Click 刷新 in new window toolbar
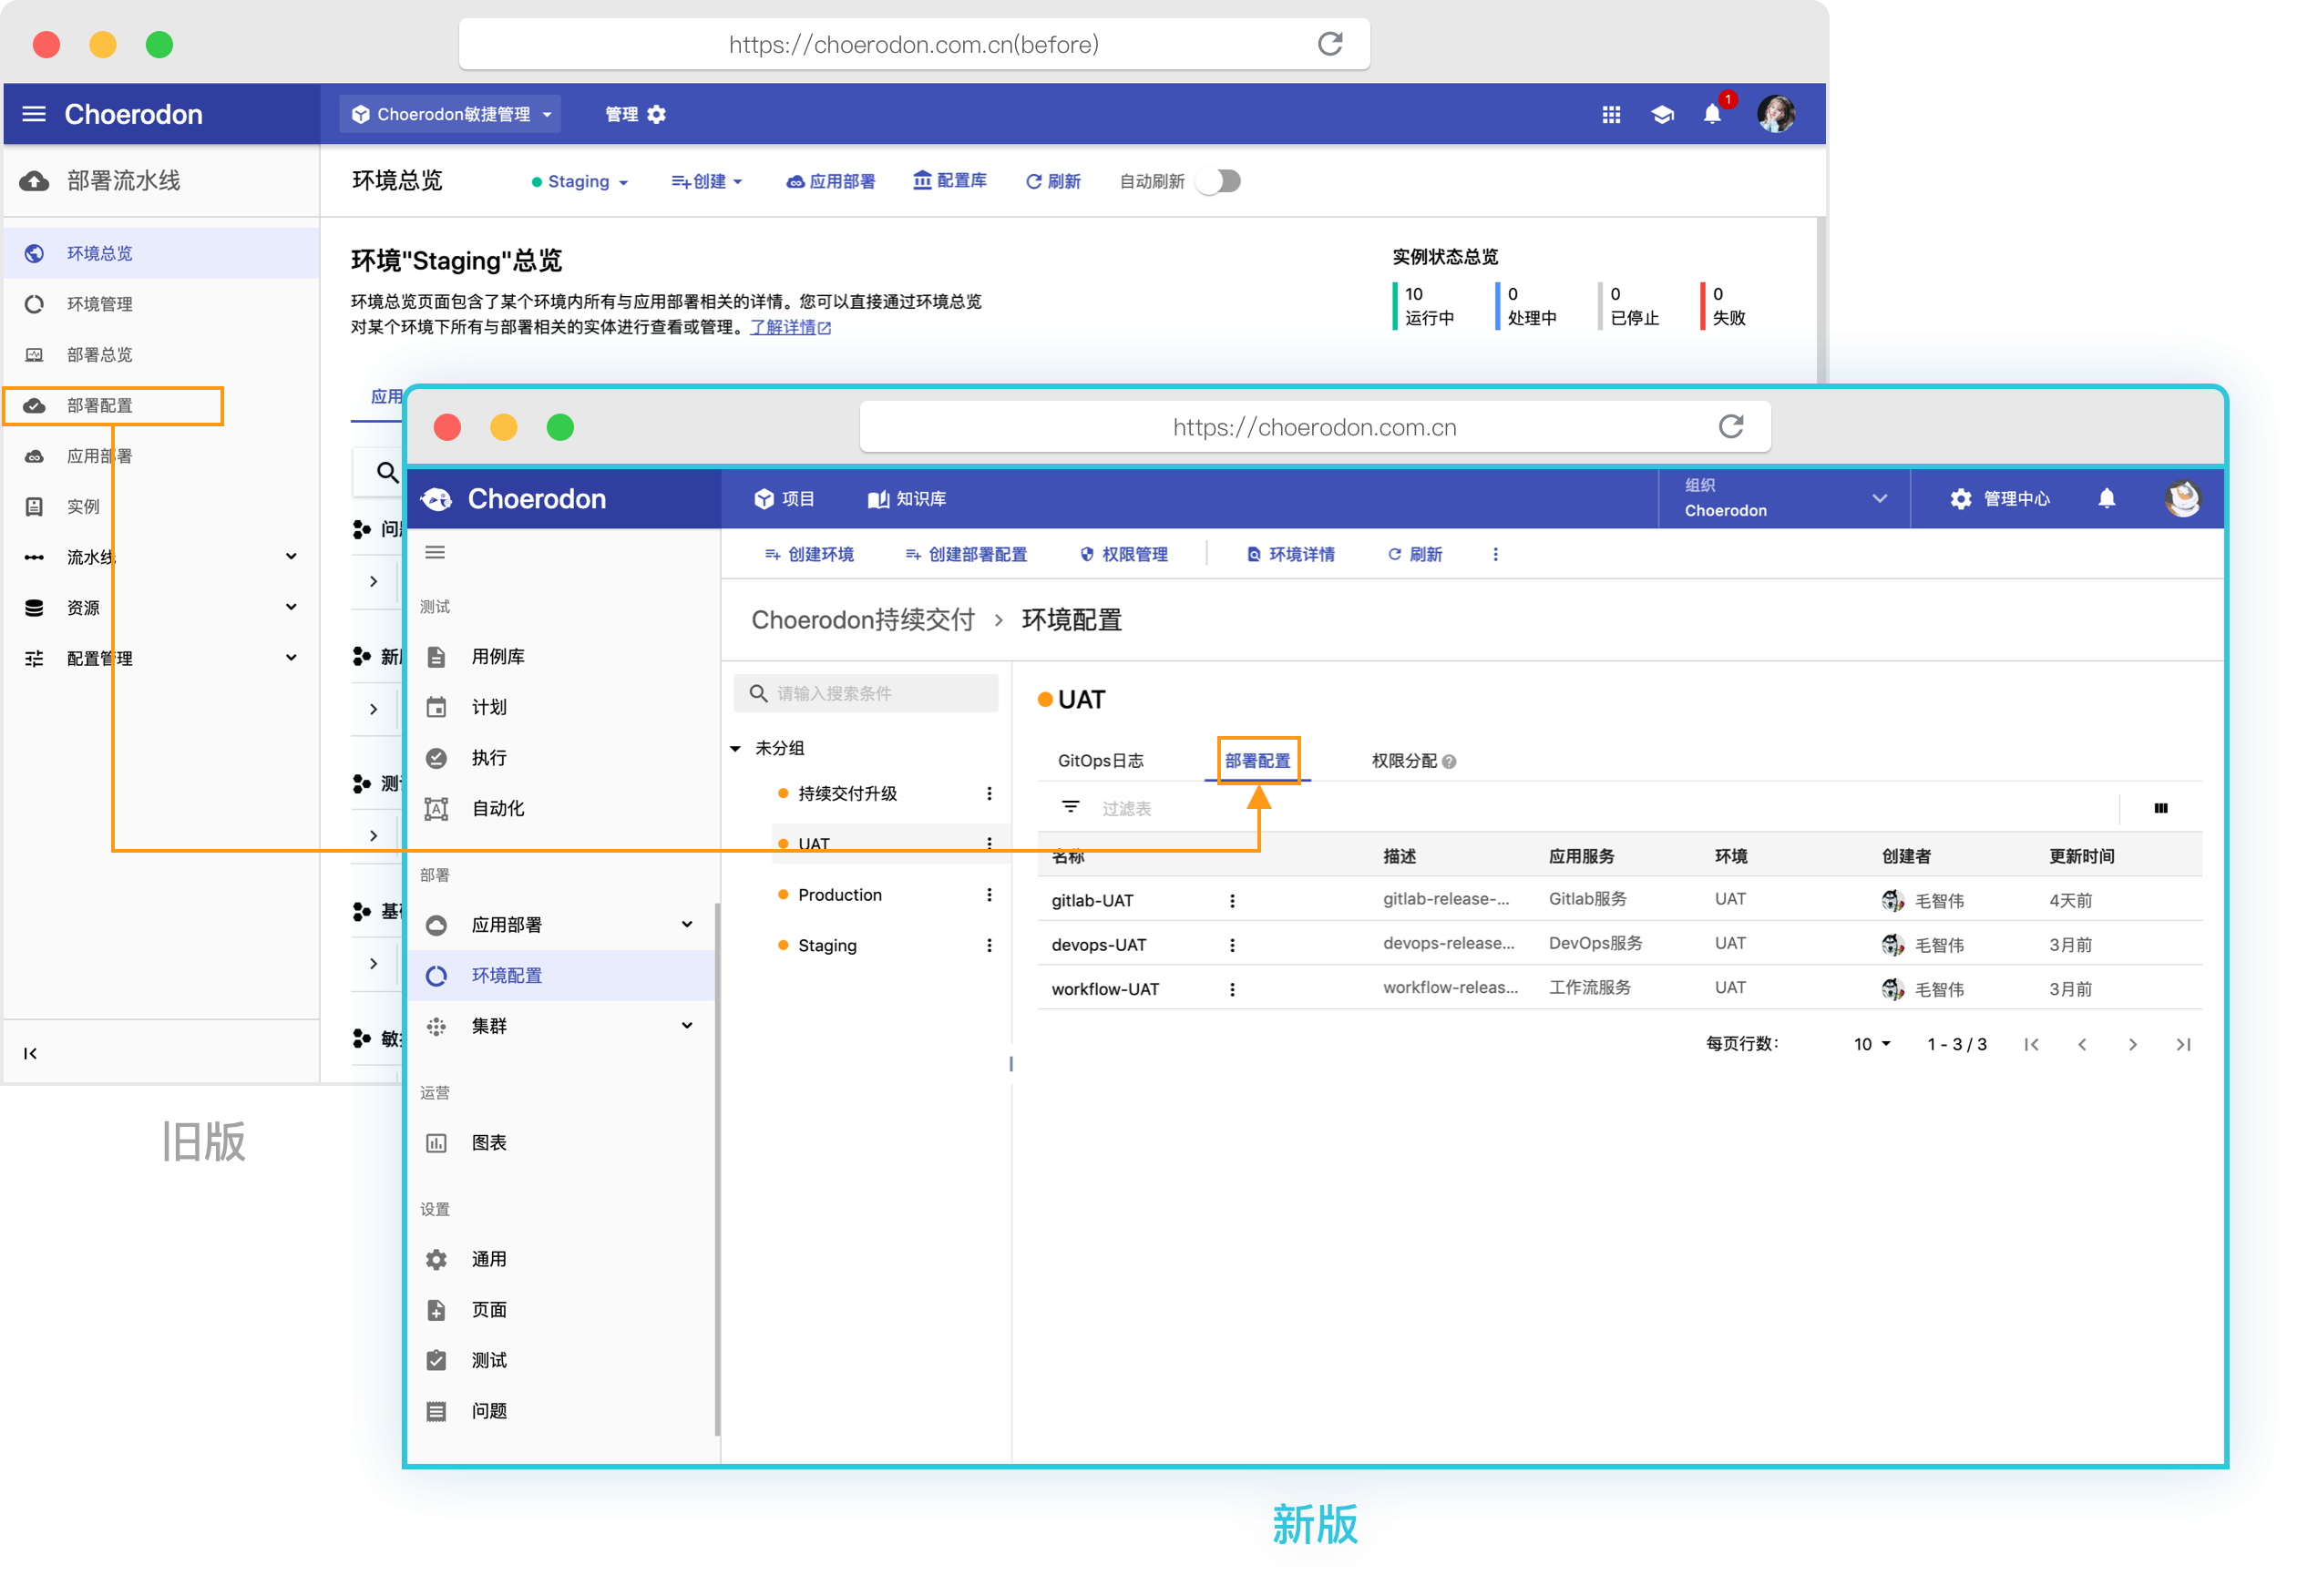The image size is (2318, 1596). coord(1414,554)
